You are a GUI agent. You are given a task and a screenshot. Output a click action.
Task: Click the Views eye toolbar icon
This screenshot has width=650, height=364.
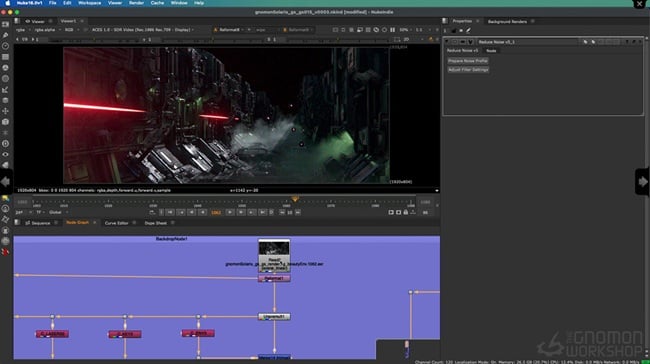point(5,154)
